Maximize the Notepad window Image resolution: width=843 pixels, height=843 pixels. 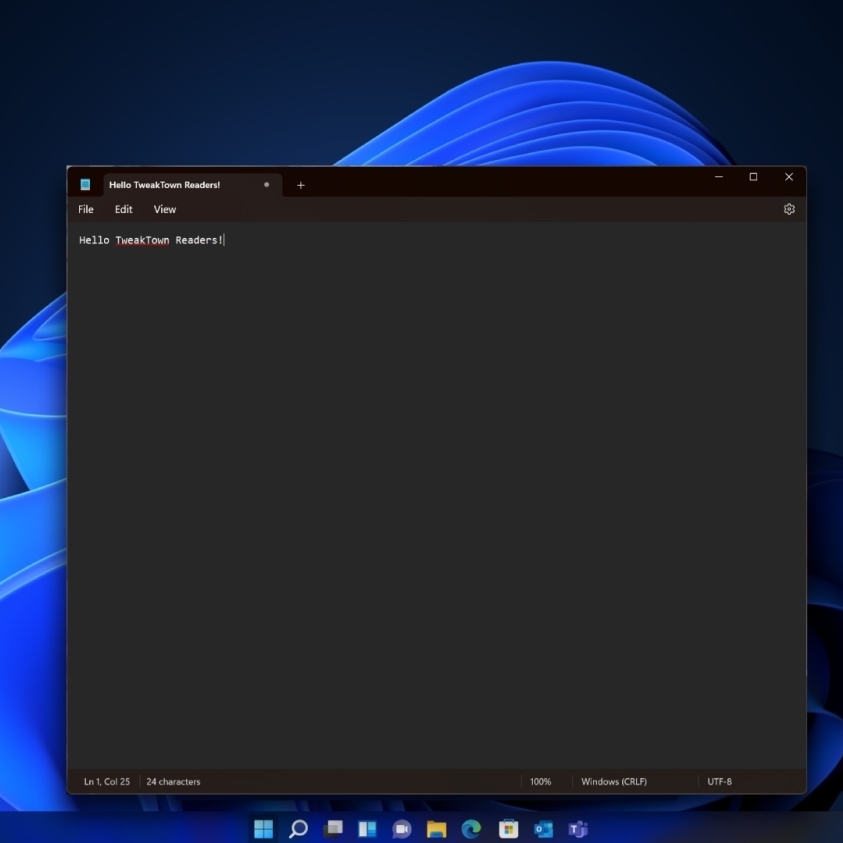click(x=753, y=177)
